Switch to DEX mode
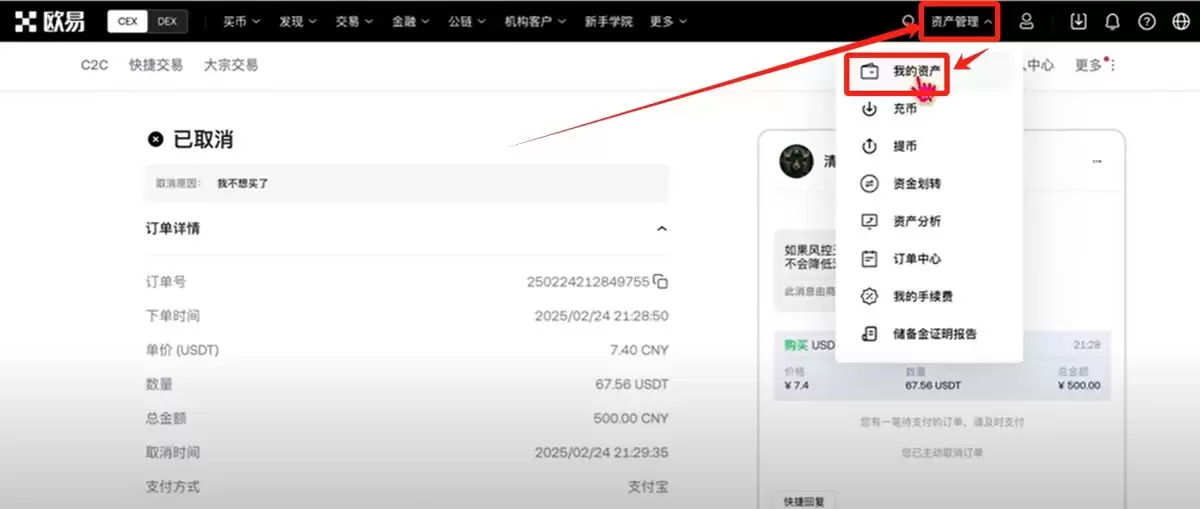The height and width of the screenshot is (509, 1200). point(166,21)
